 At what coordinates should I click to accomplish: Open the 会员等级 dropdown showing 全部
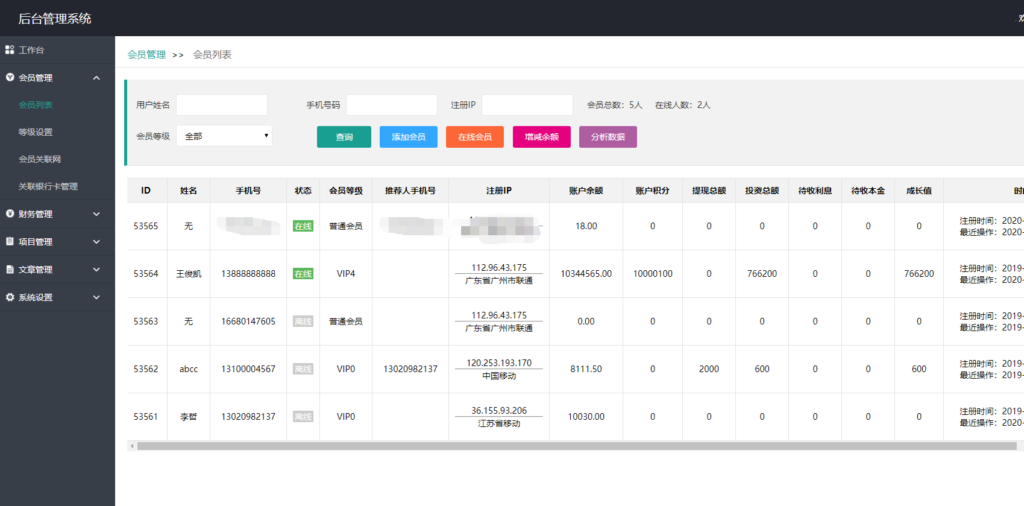click(224, 136)
